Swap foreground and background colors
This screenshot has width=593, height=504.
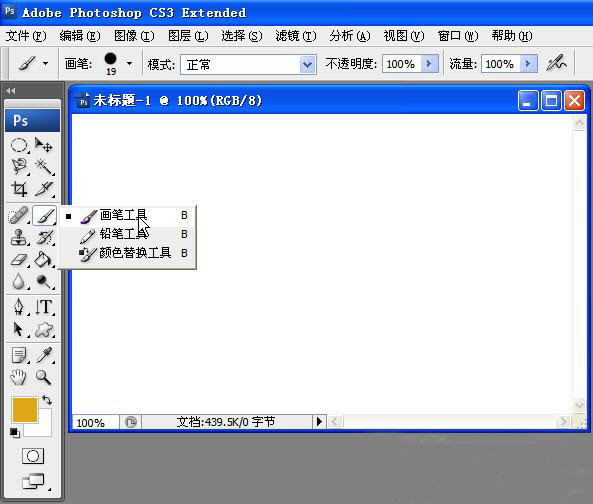coord(47,400)
